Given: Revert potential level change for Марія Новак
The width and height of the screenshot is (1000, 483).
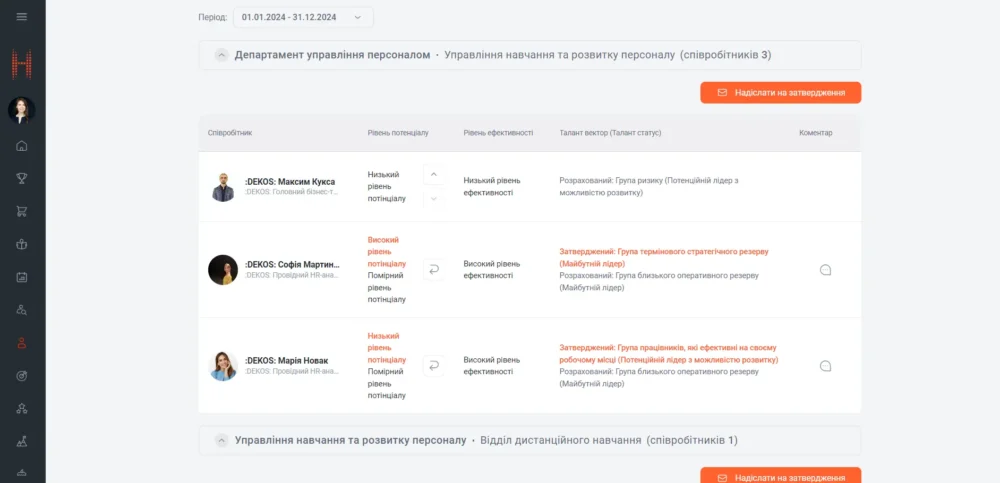Looking at the screenshot, I should [x=433, y=366].
